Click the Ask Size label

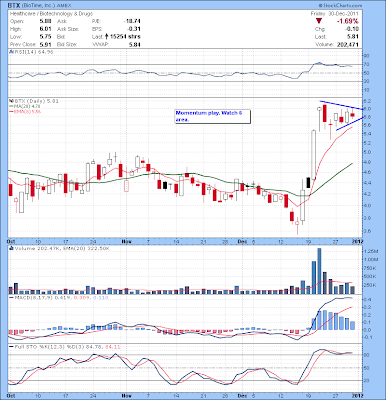pos(68,29)
